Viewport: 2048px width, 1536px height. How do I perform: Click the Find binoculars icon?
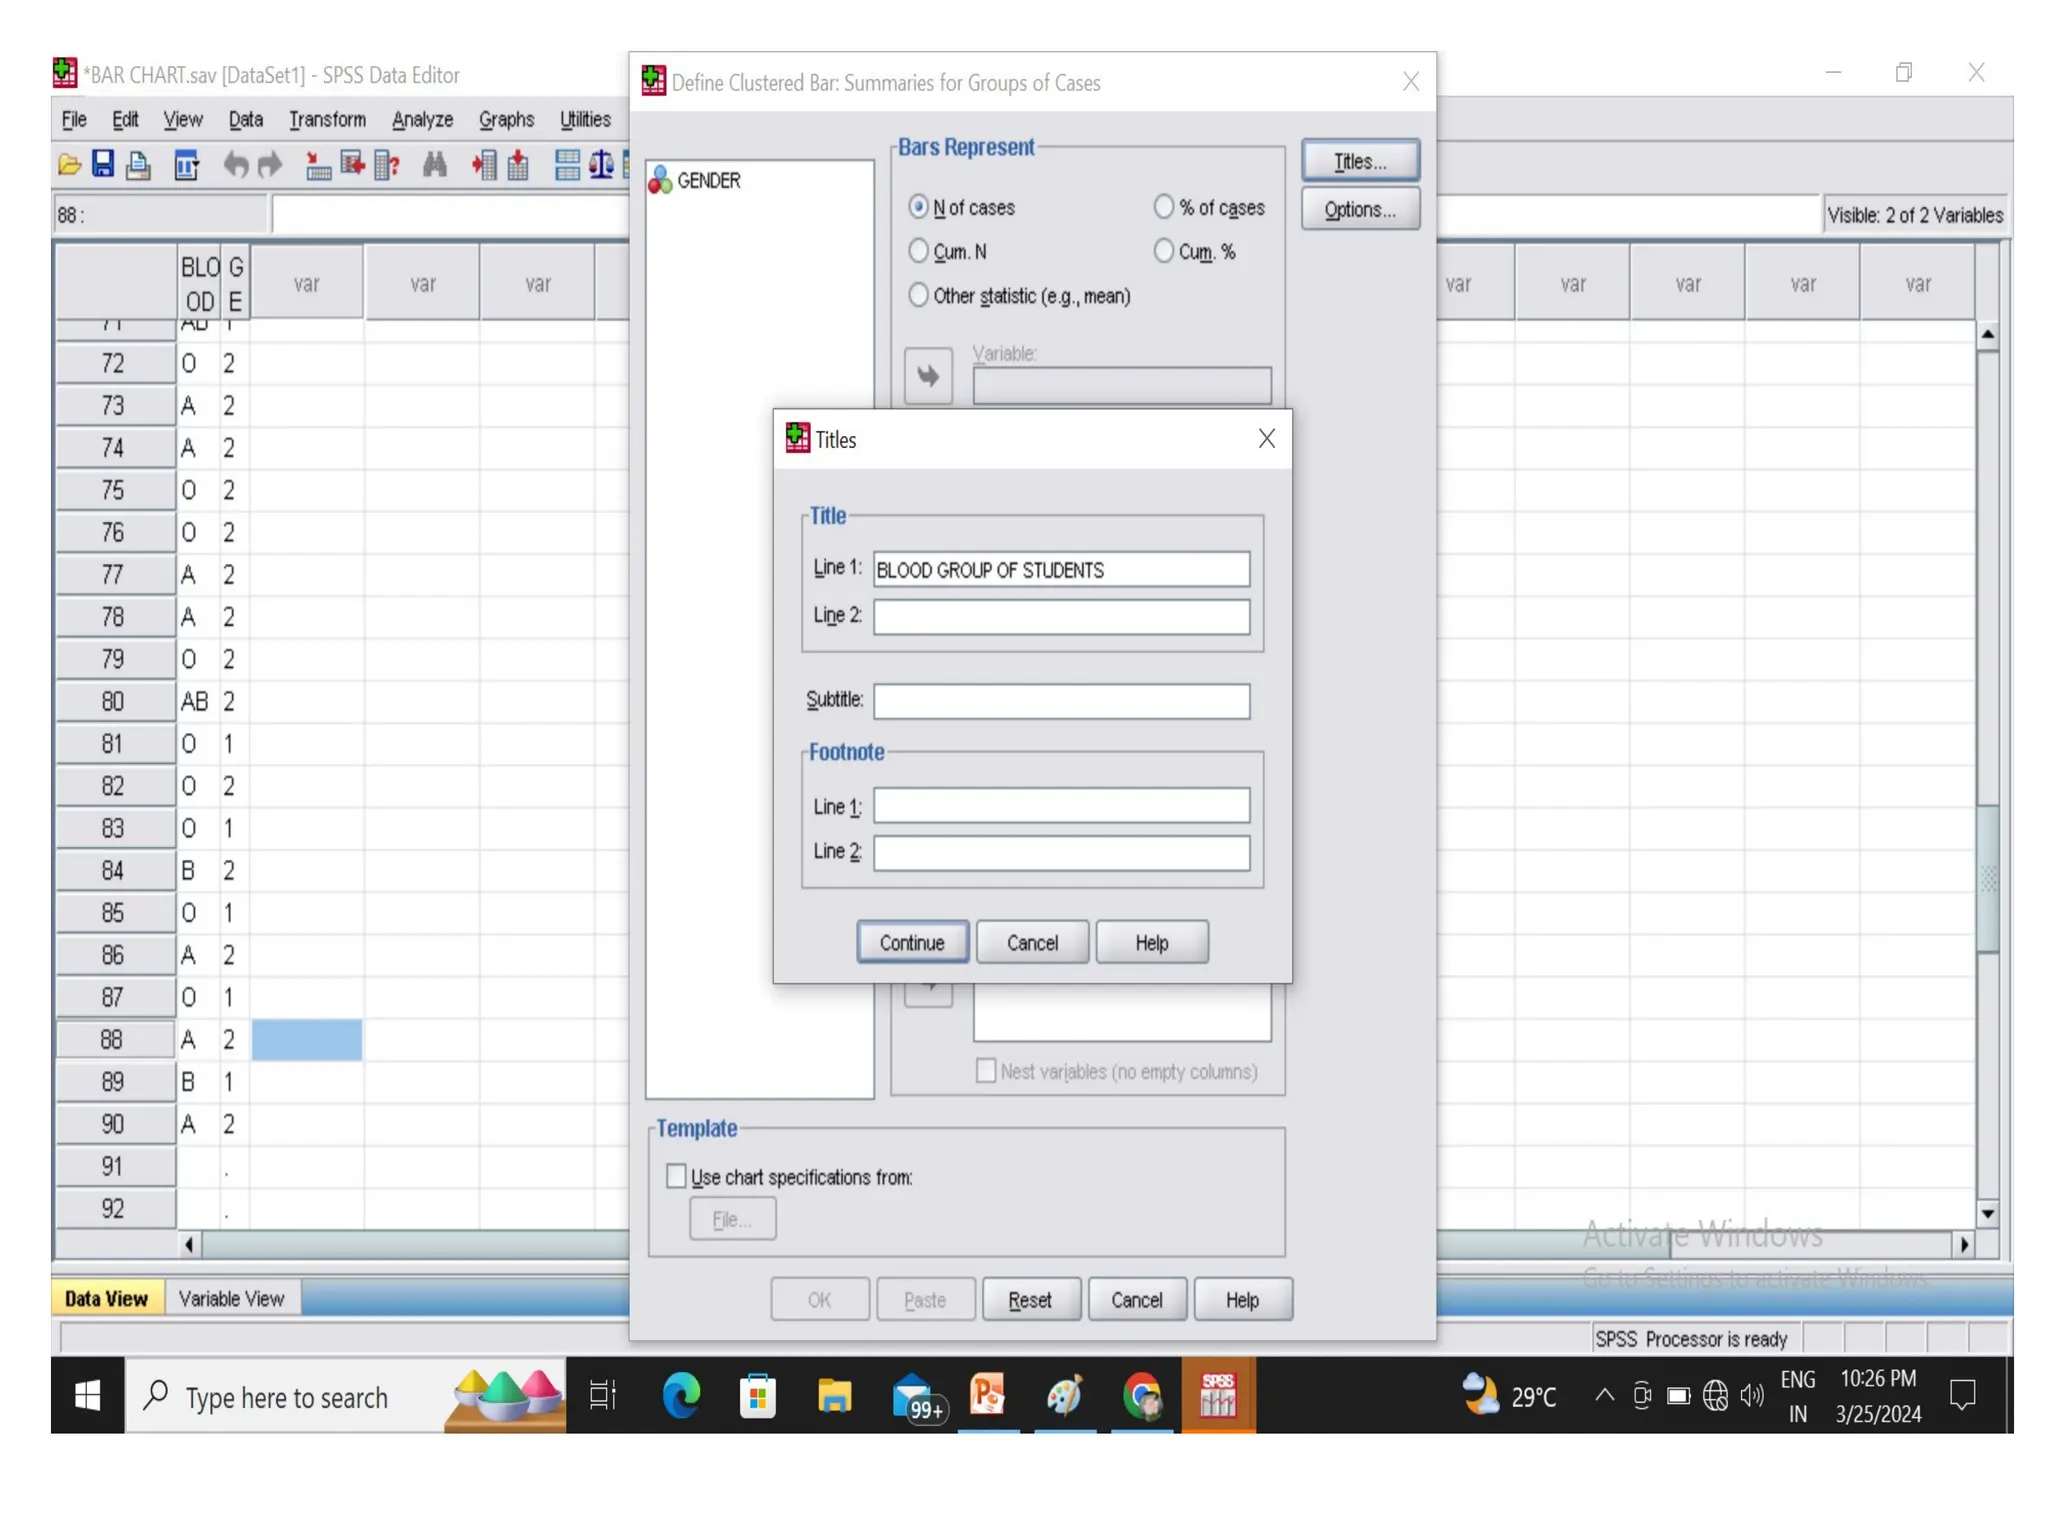[434, 164]
